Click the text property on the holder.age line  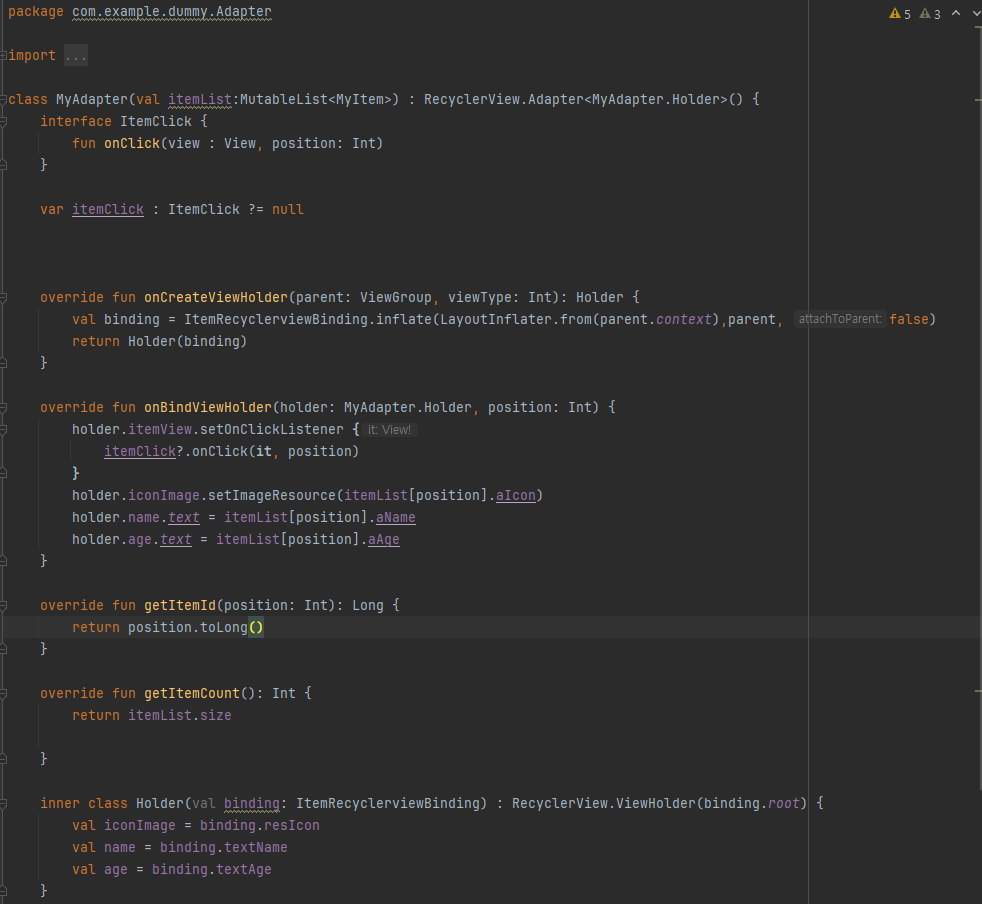click(176, 539)
